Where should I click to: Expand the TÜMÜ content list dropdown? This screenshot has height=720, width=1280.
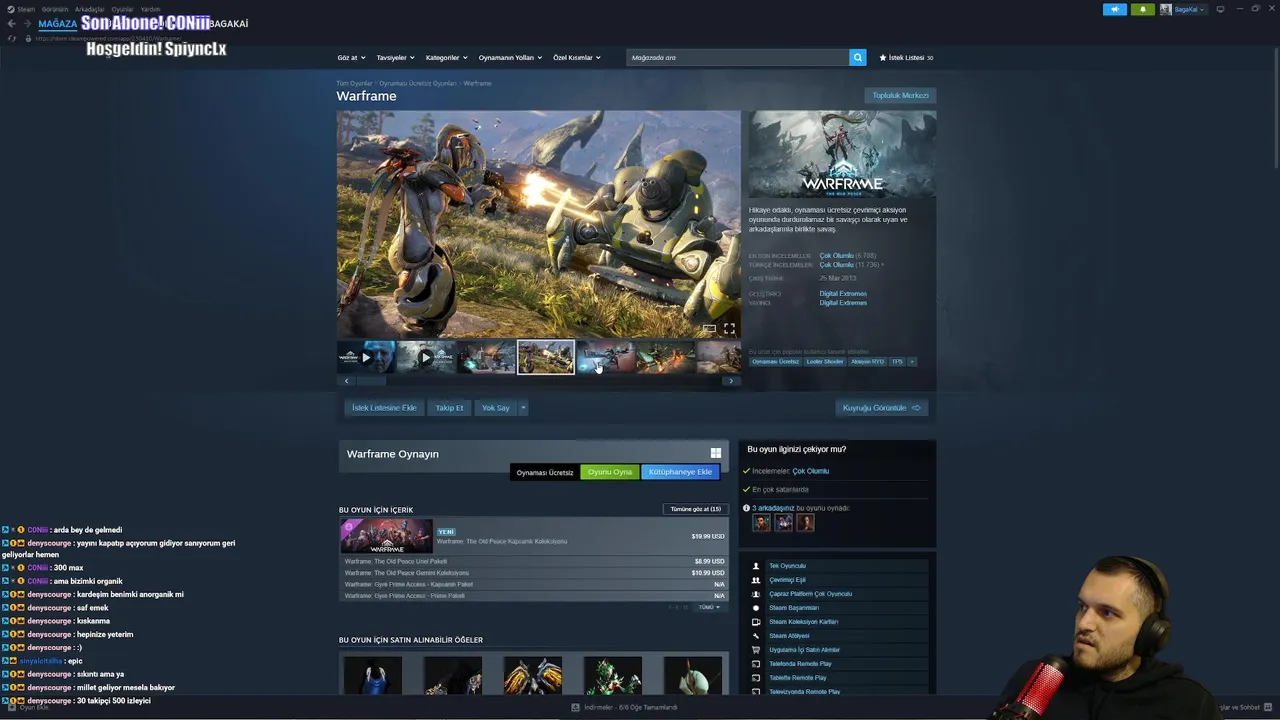tap(709, 607)
